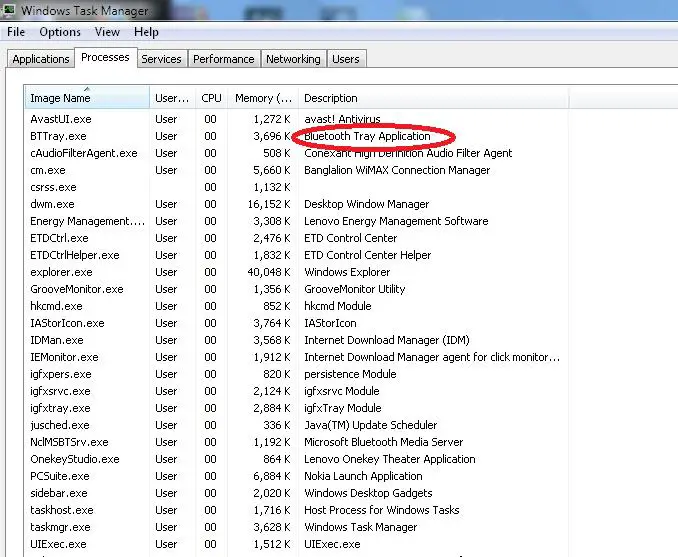Click the Bluetooth Tray Application description
678x557 pixels.
[367, 136]
